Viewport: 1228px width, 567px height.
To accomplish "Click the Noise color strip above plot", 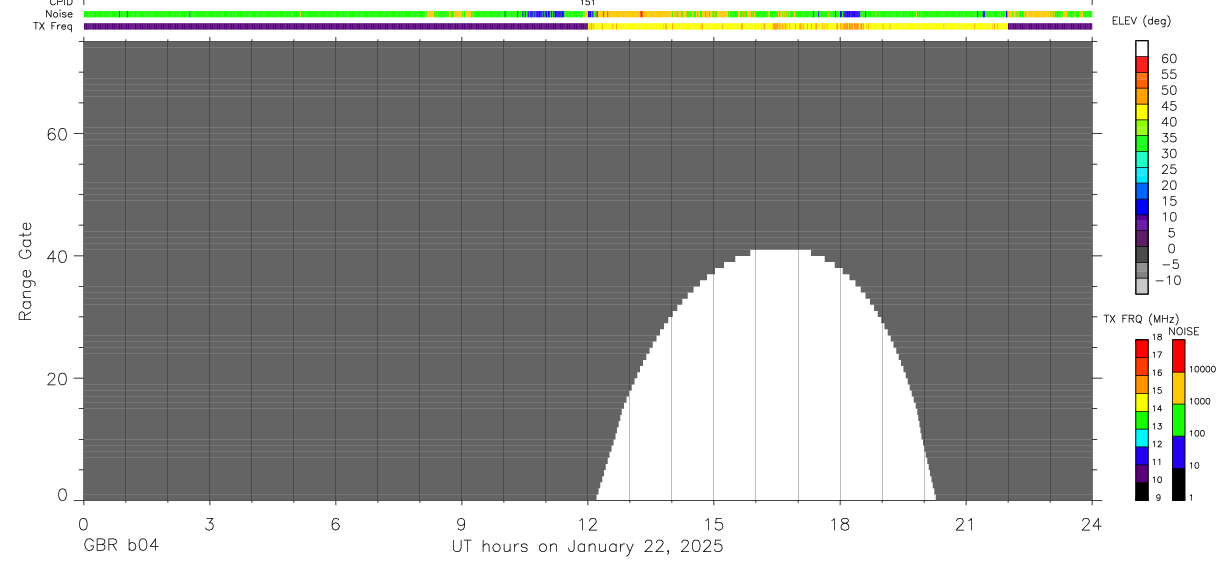I will coord(588,14).
